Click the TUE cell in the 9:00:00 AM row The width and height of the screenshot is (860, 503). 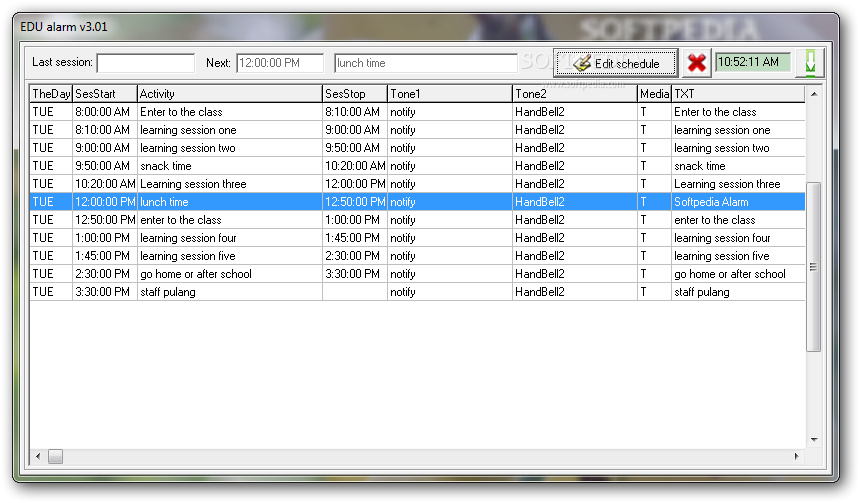(51, 148)
